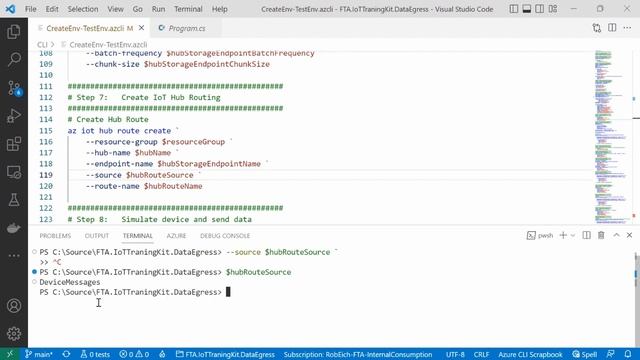The height and width of the screenshot is (360, 640).
Task: Select the CreateEnv-TestEnv.azcli editor tab
Action: 89,28
